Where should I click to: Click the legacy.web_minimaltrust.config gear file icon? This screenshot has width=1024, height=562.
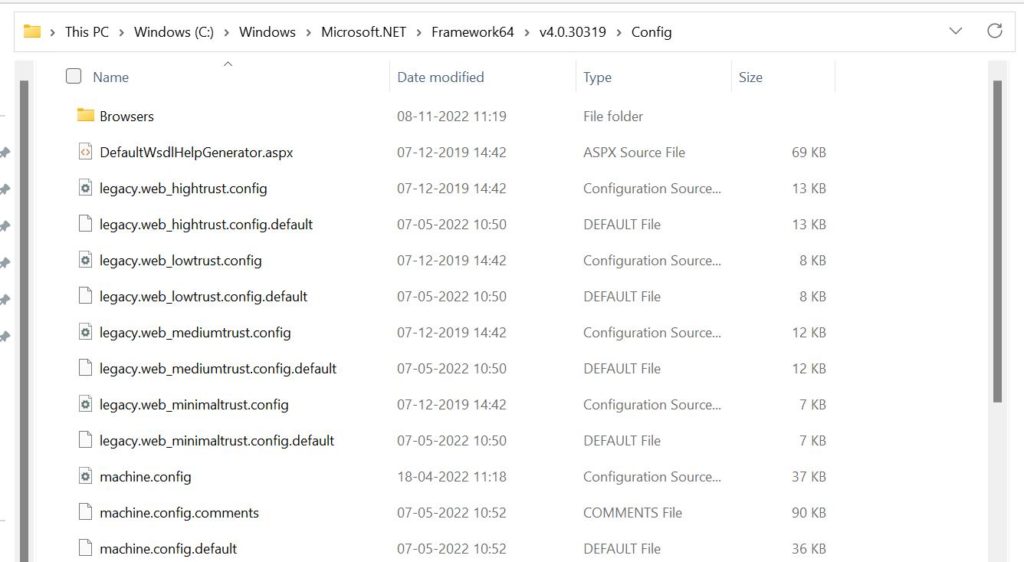click(x=85, y=405)
